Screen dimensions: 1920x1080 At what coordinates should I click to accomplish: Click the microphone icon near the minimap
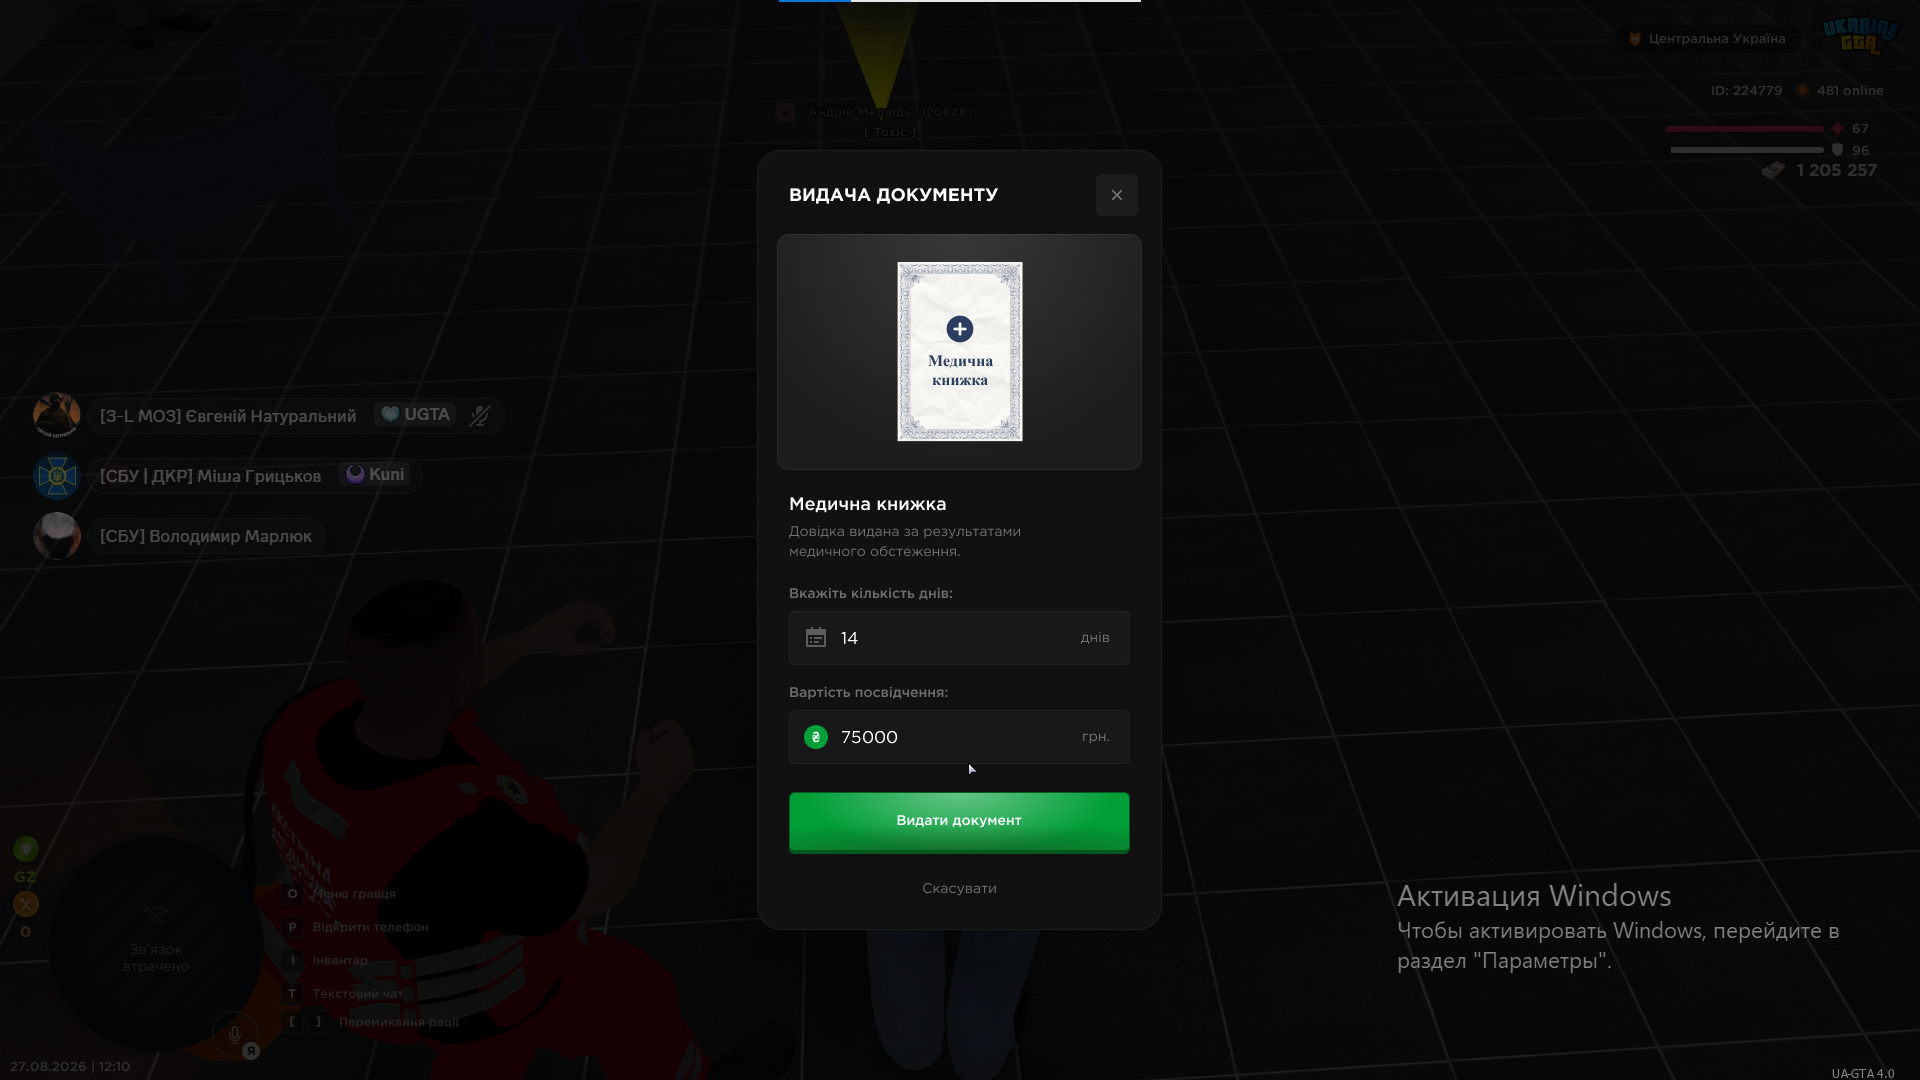point(235,1034)
